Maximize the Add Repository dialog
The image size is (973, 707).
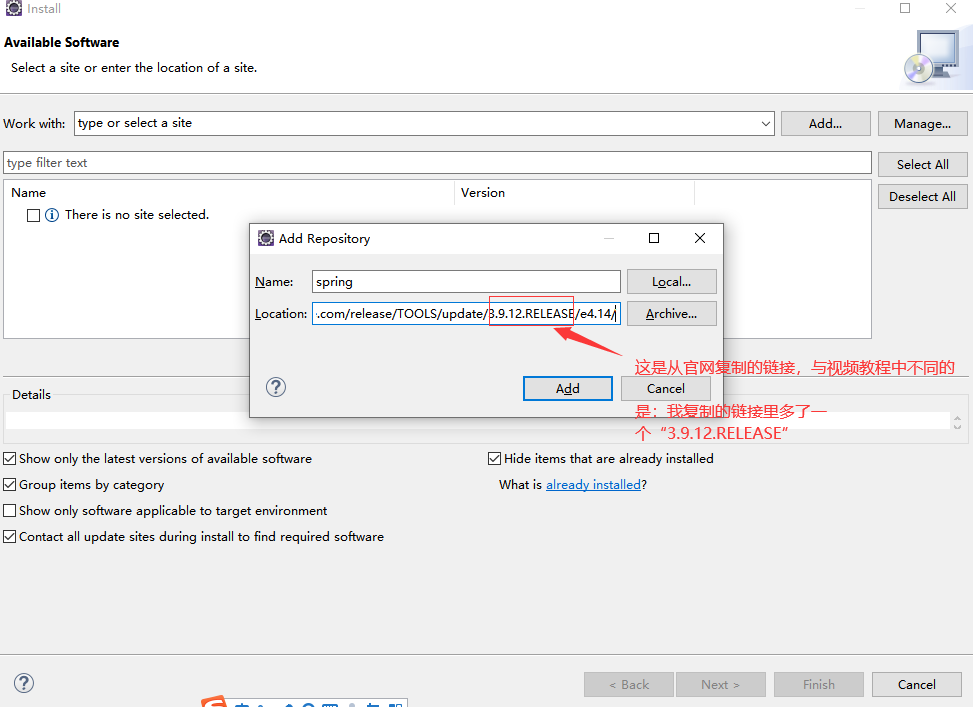point(654,238)
